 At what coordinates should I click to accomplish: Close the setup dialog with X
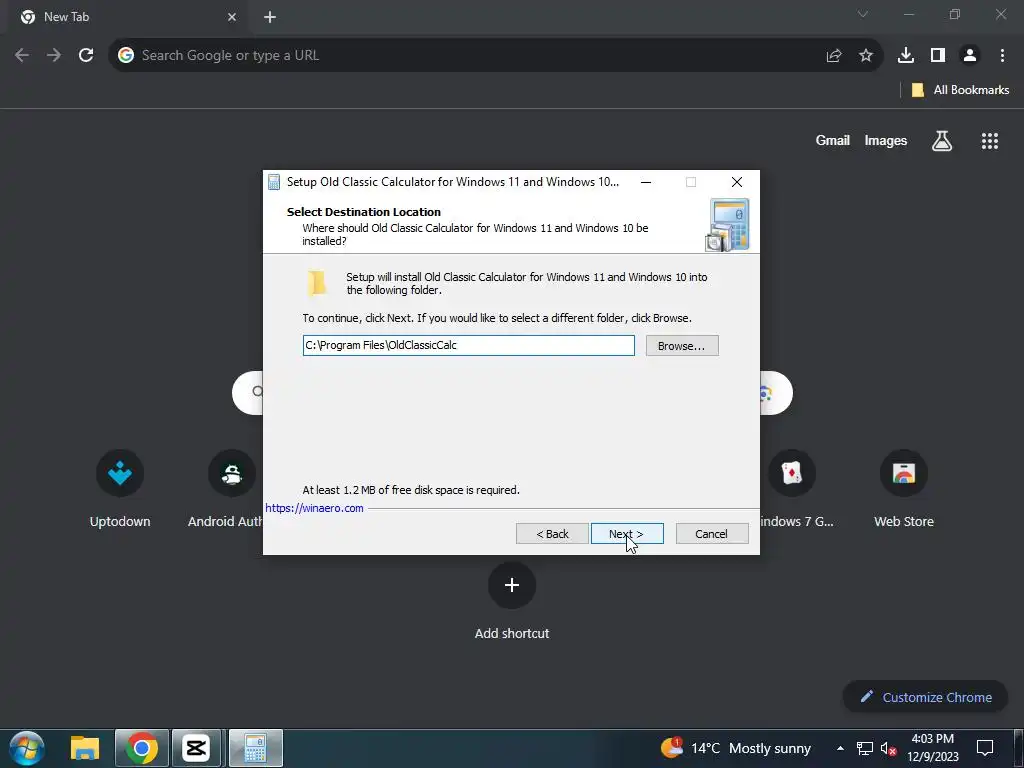point(737,182)
